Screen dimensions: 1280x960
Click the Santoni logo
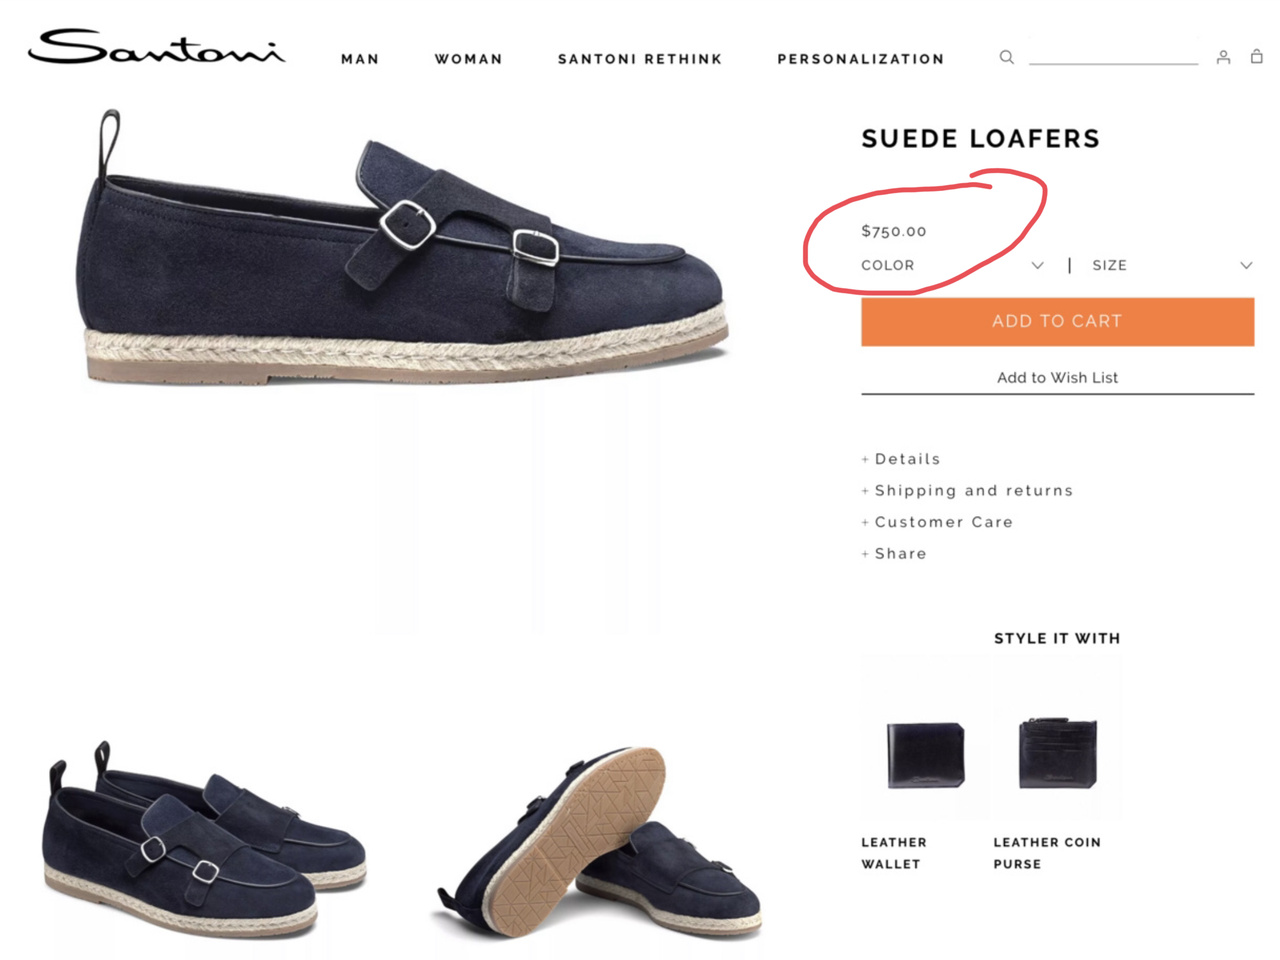156,46
